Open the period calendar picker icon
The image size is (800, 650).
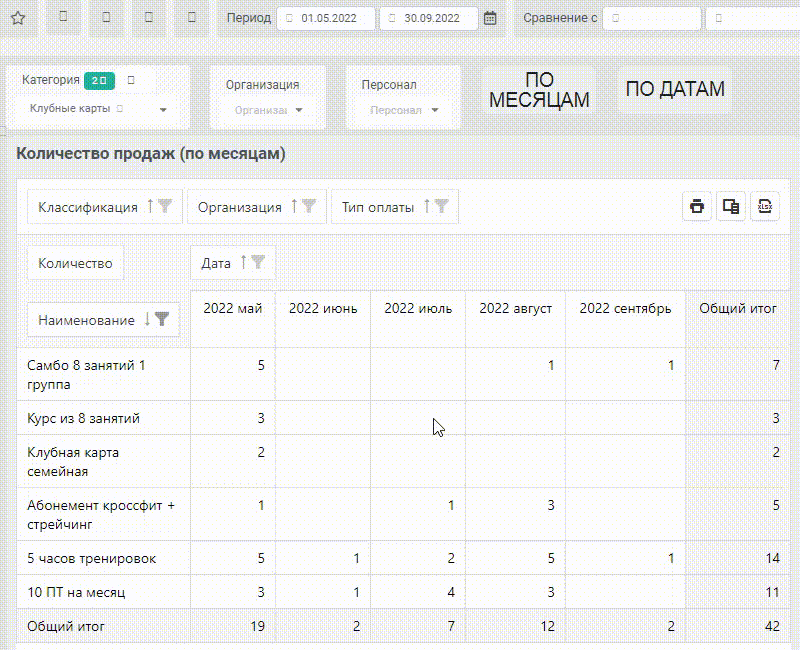490,18
